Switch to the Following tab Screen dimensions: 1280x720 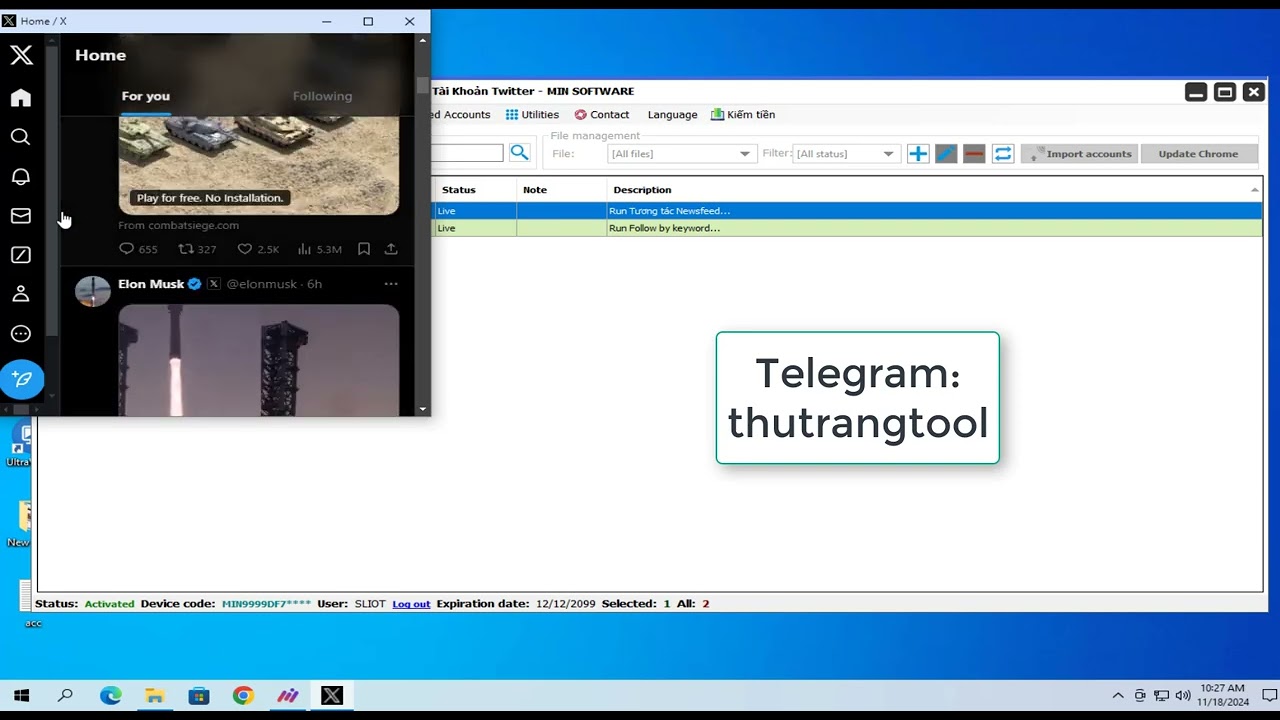[x=322, y=96]
